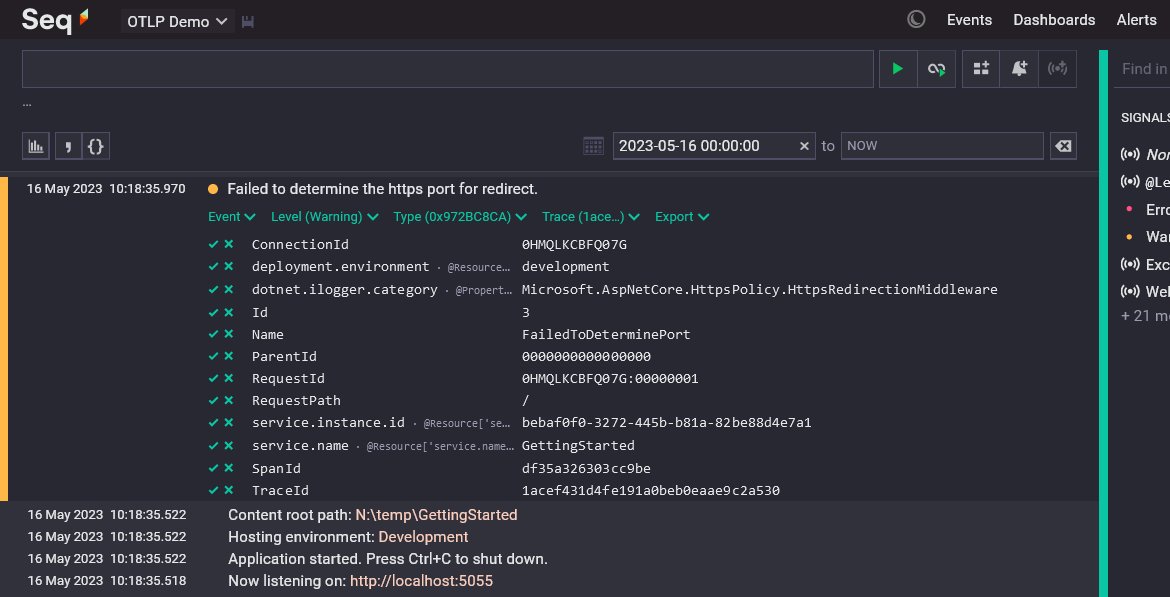The height and width of the screenshot is (597, 1170).
Task: Save the search as a signal
Action: pos(1059,68)
